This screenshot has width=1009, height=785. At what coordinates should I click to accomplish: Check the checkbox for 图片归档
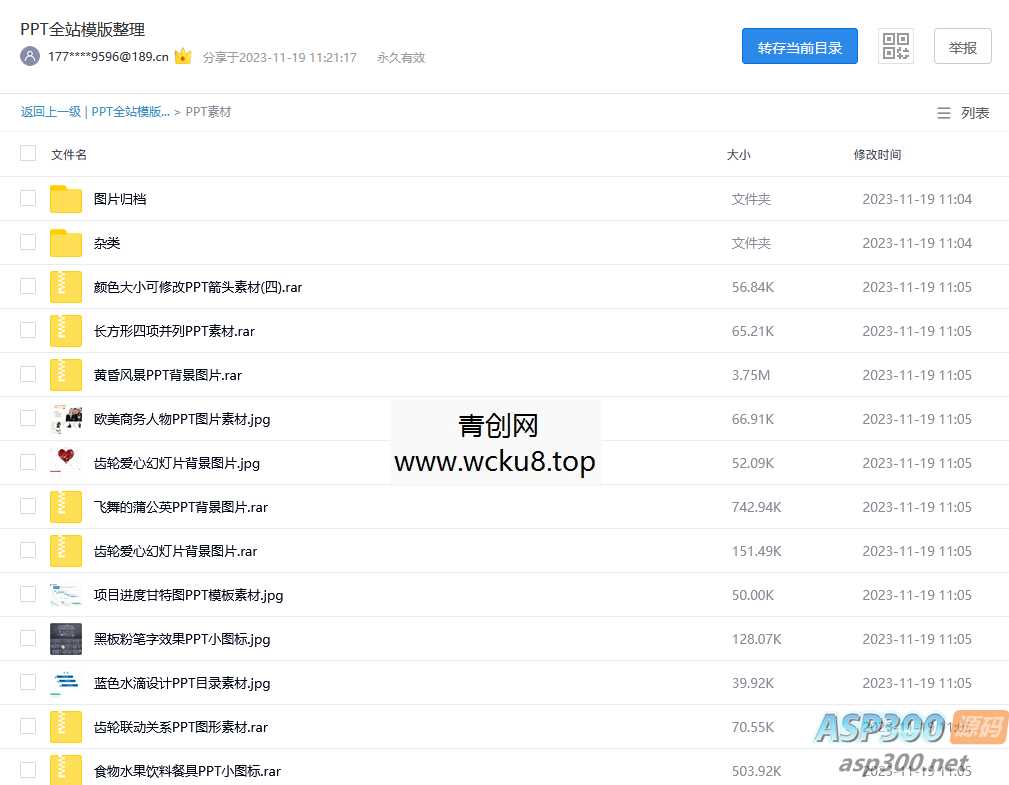pyautogui.click(x=28, y=198)
